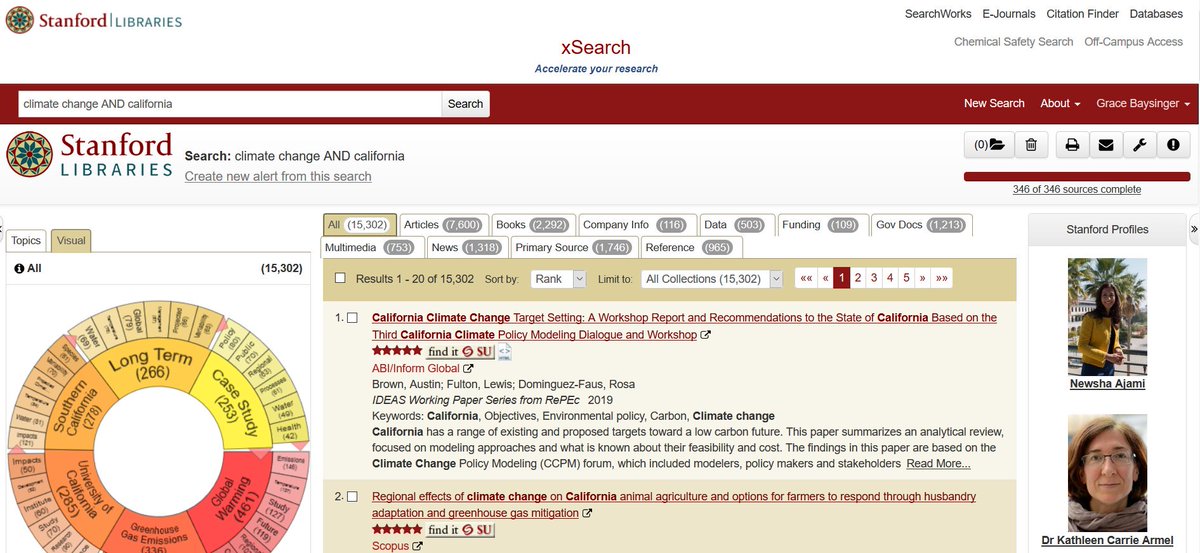Collapse right sidebar with » arrow

(x=1194, y=229)
